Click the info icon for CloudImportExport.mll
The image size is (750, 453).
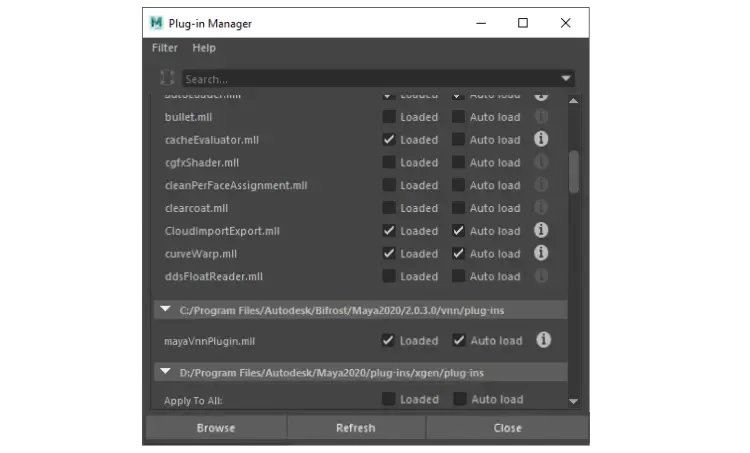(541, 230)
